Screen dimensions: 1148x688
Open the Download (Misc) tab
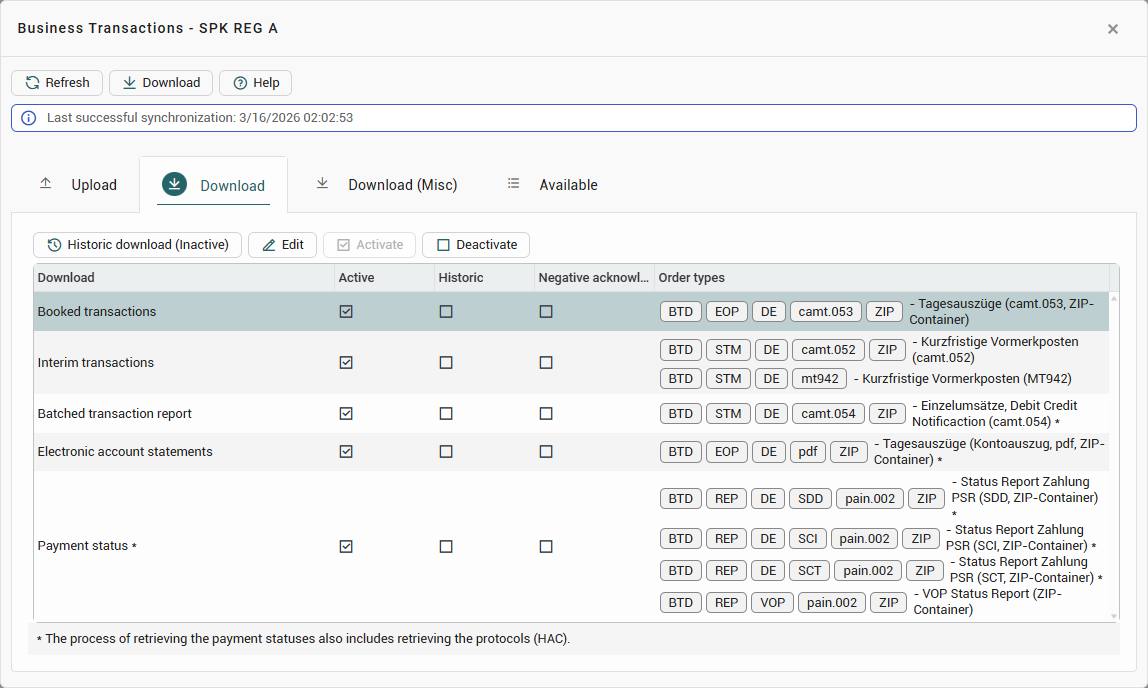(387, 185)
